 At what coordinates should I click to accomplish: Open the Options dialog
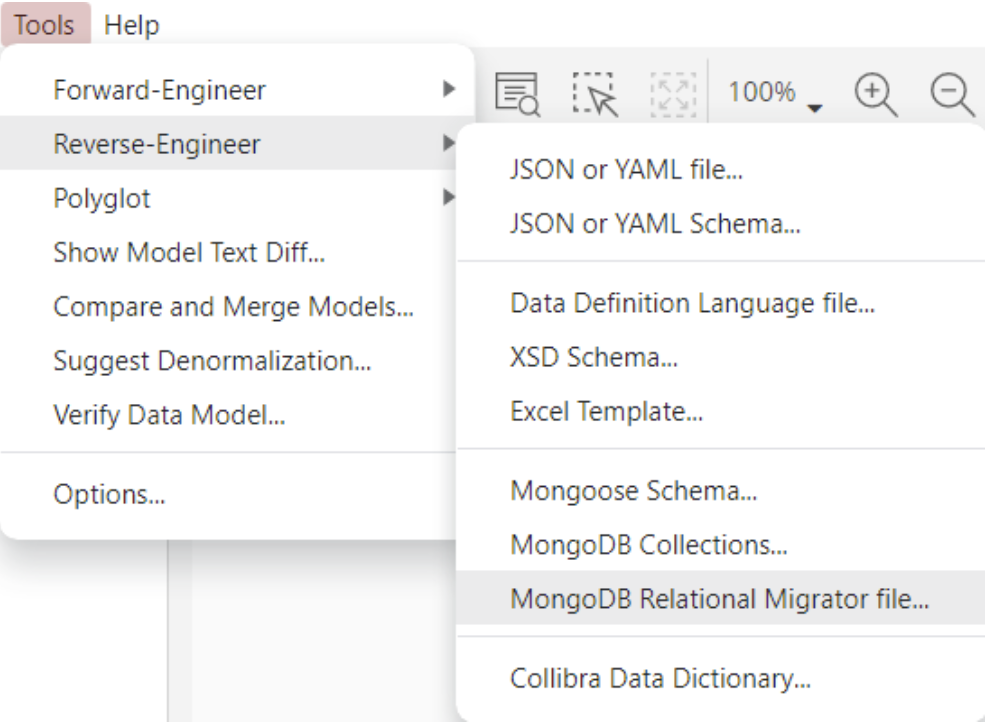pyautogui.click(x=99, y=494)
